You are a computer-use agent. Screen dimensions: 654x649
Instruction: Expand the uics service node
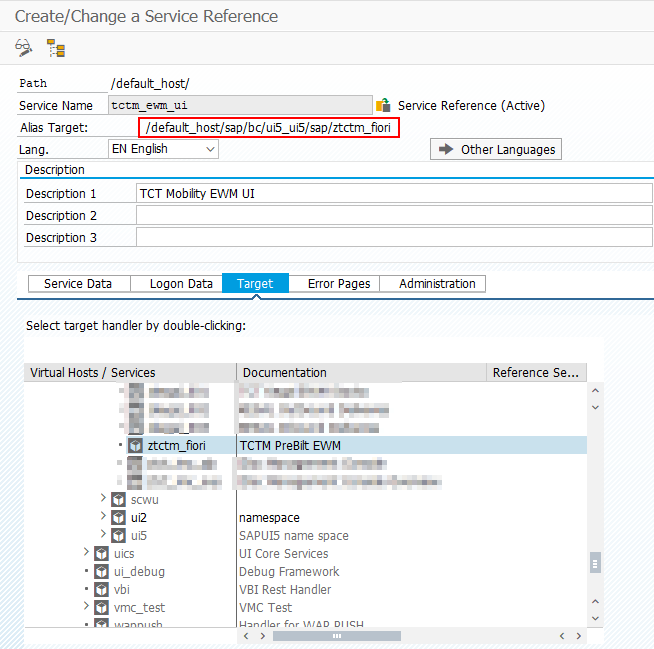[86, 553]
